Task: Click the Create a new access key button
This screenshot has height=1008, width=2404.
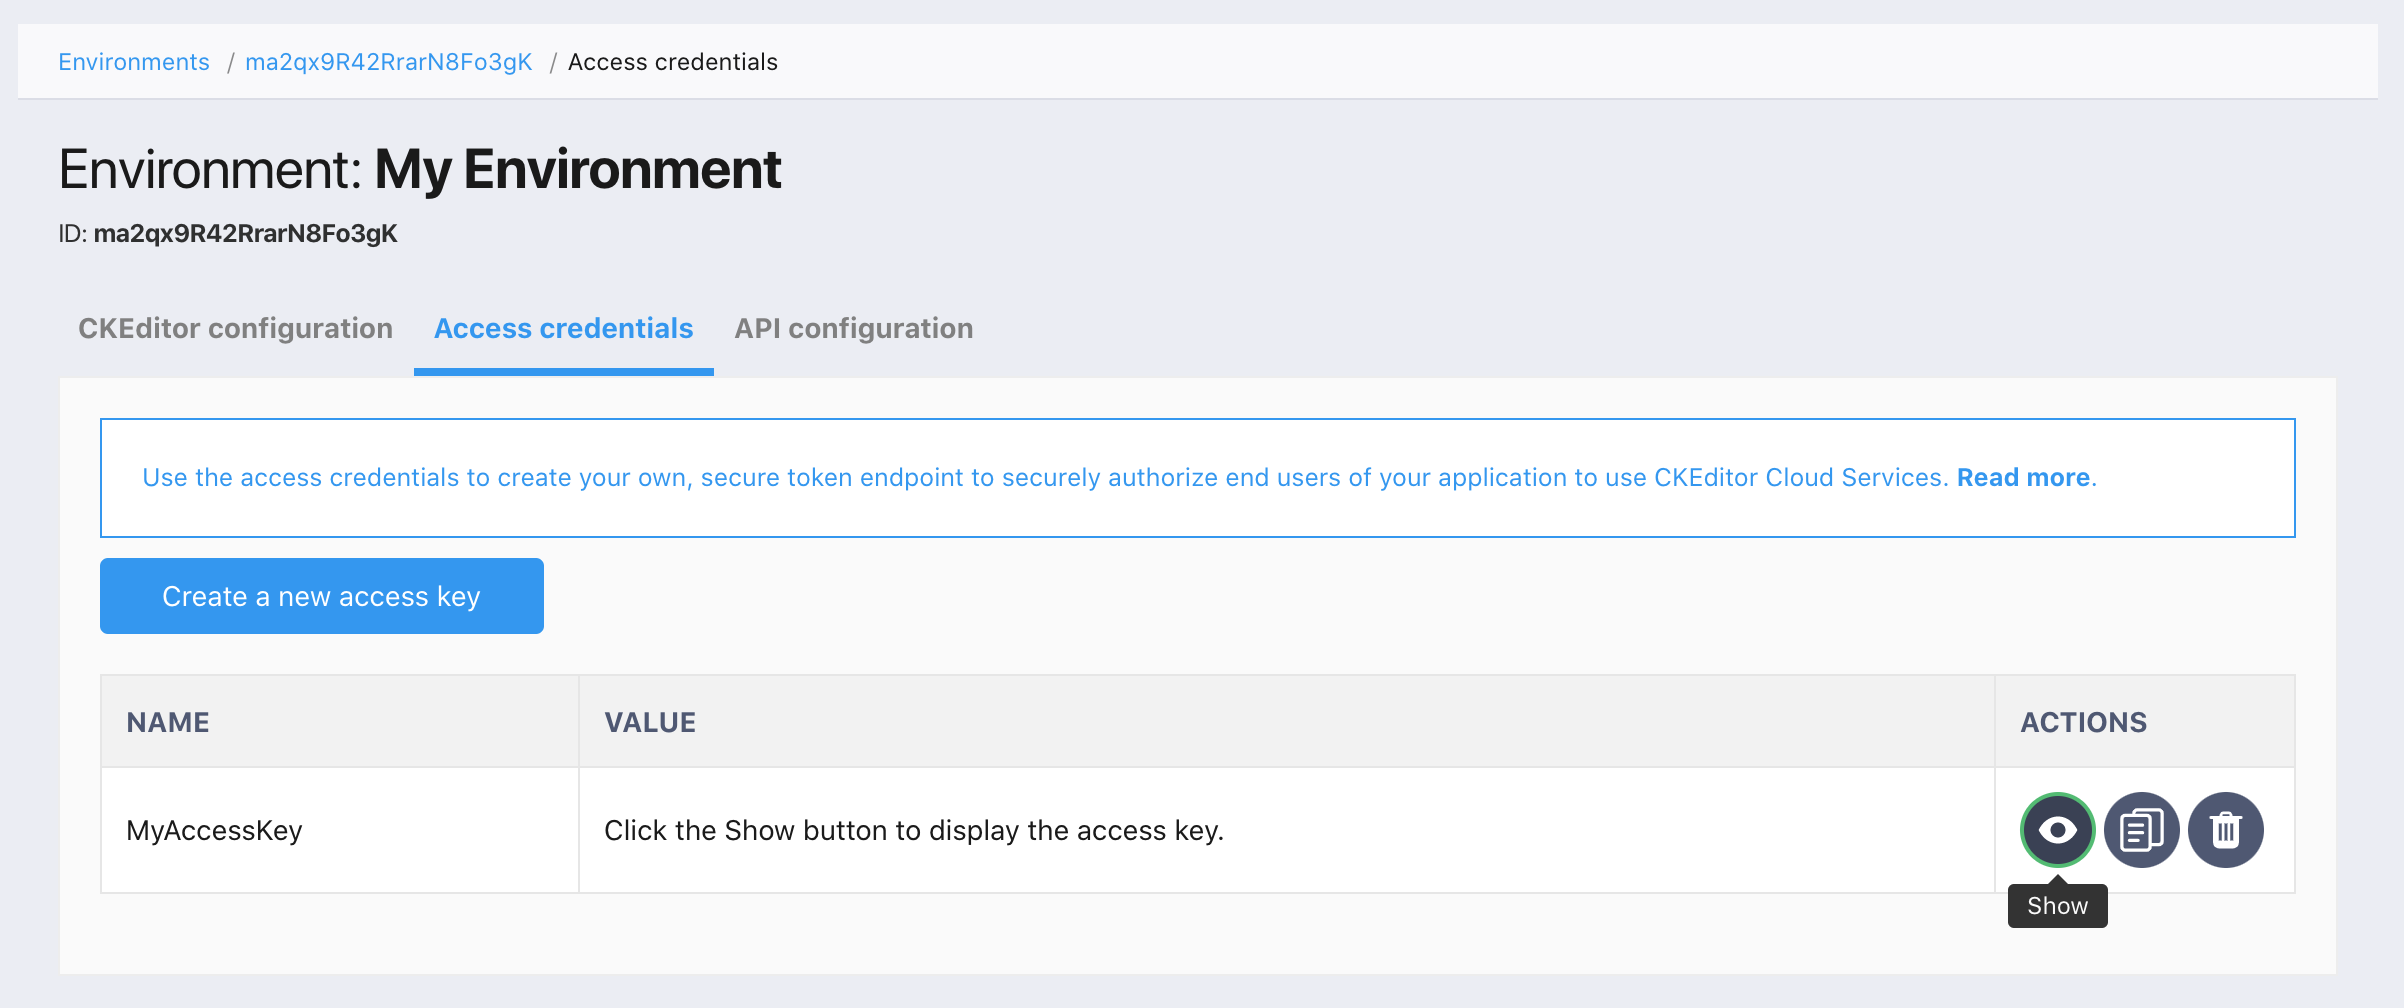Action: pyautogui.click(x=321, y=596)
